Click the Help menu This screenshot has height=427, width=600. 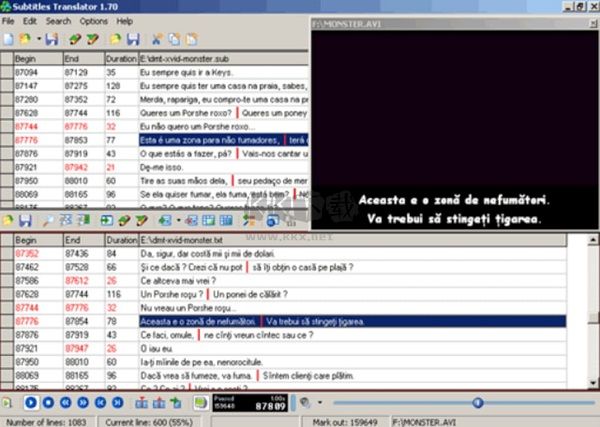[x=124, y=21]
